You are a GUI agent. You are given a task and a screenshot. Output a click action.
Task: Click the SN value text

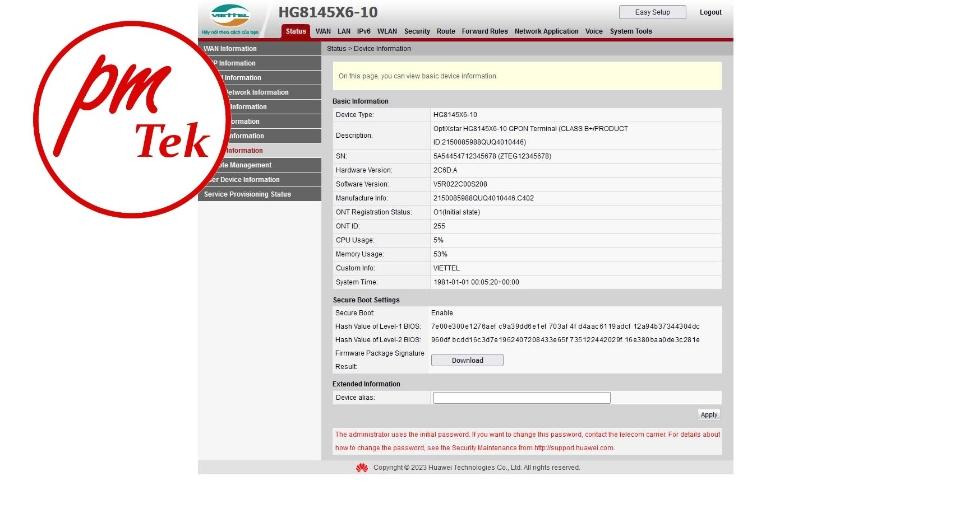pyautogui.click(x=492, y=156)
